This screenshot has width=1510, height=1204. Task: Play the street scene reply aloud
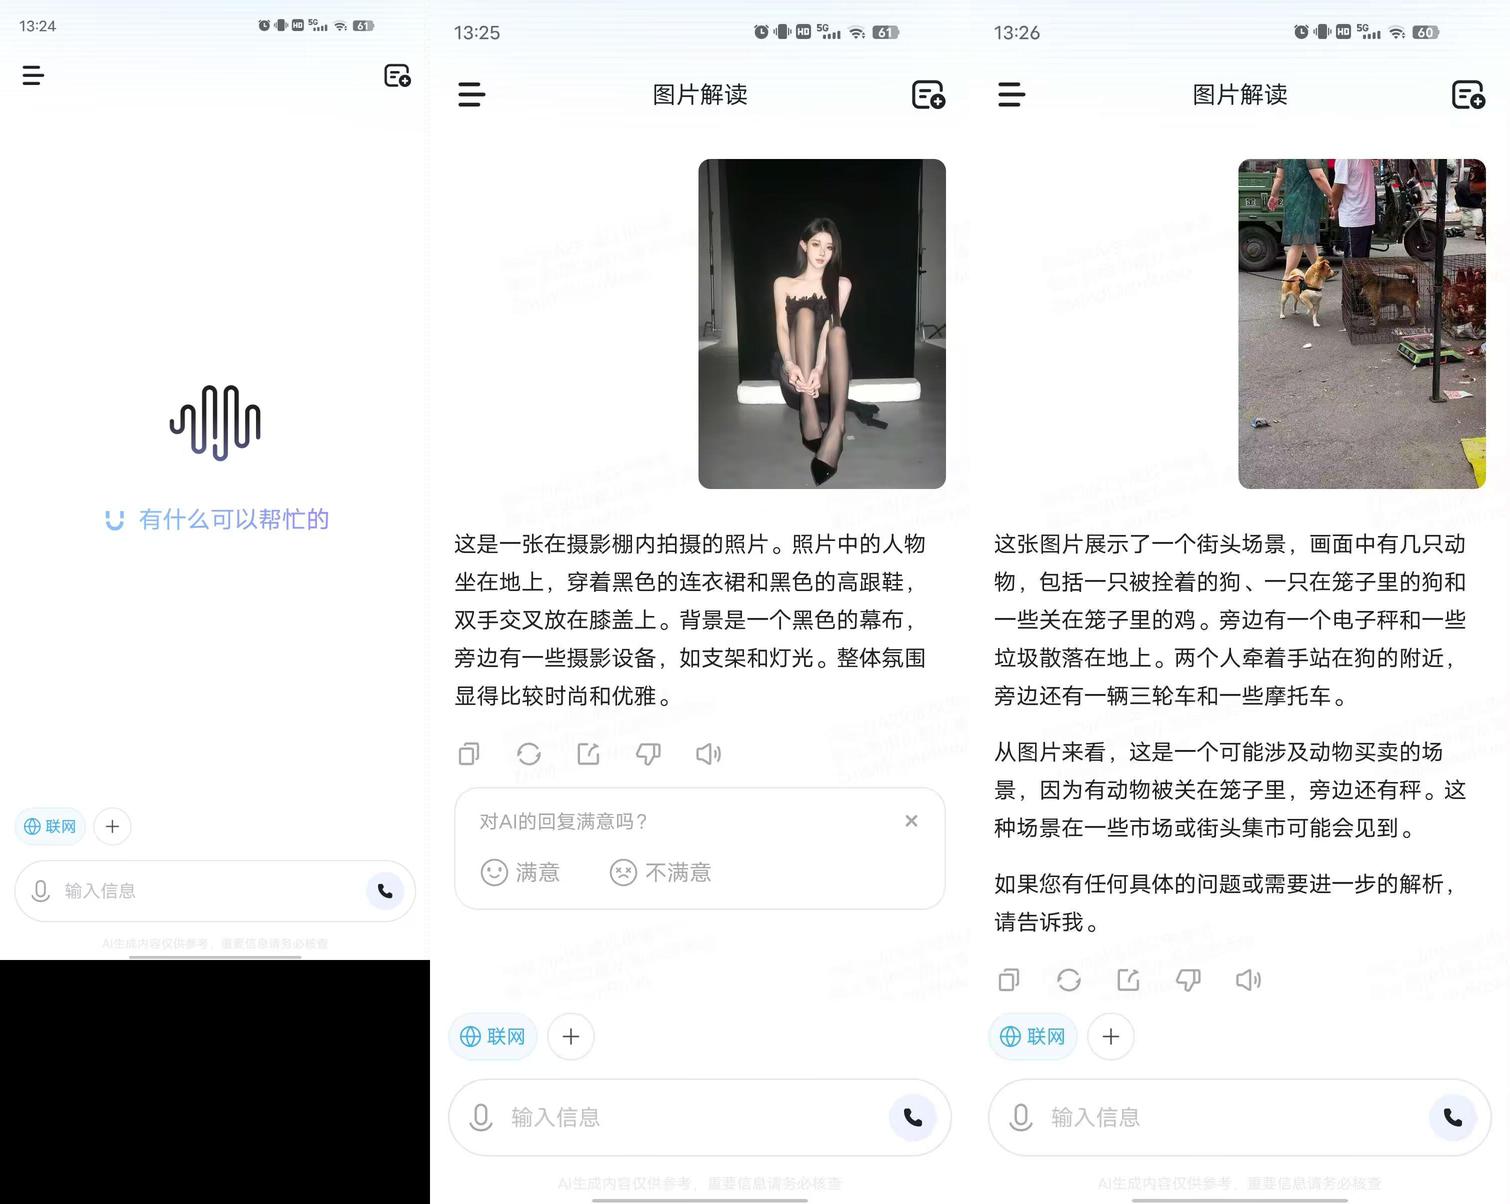point(1248,980)
